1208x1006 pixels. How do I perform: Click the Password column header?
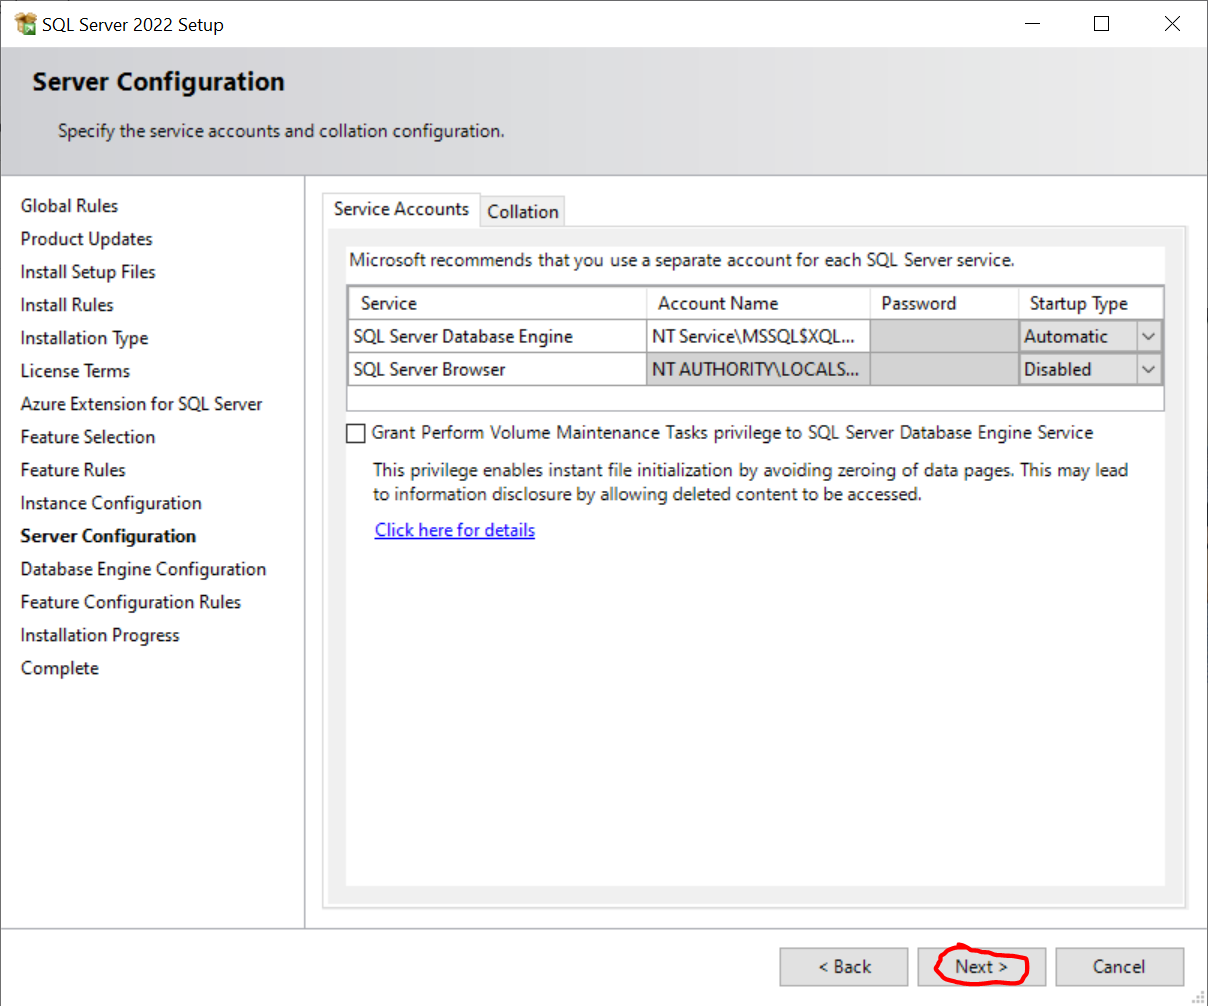coord(944,304)
